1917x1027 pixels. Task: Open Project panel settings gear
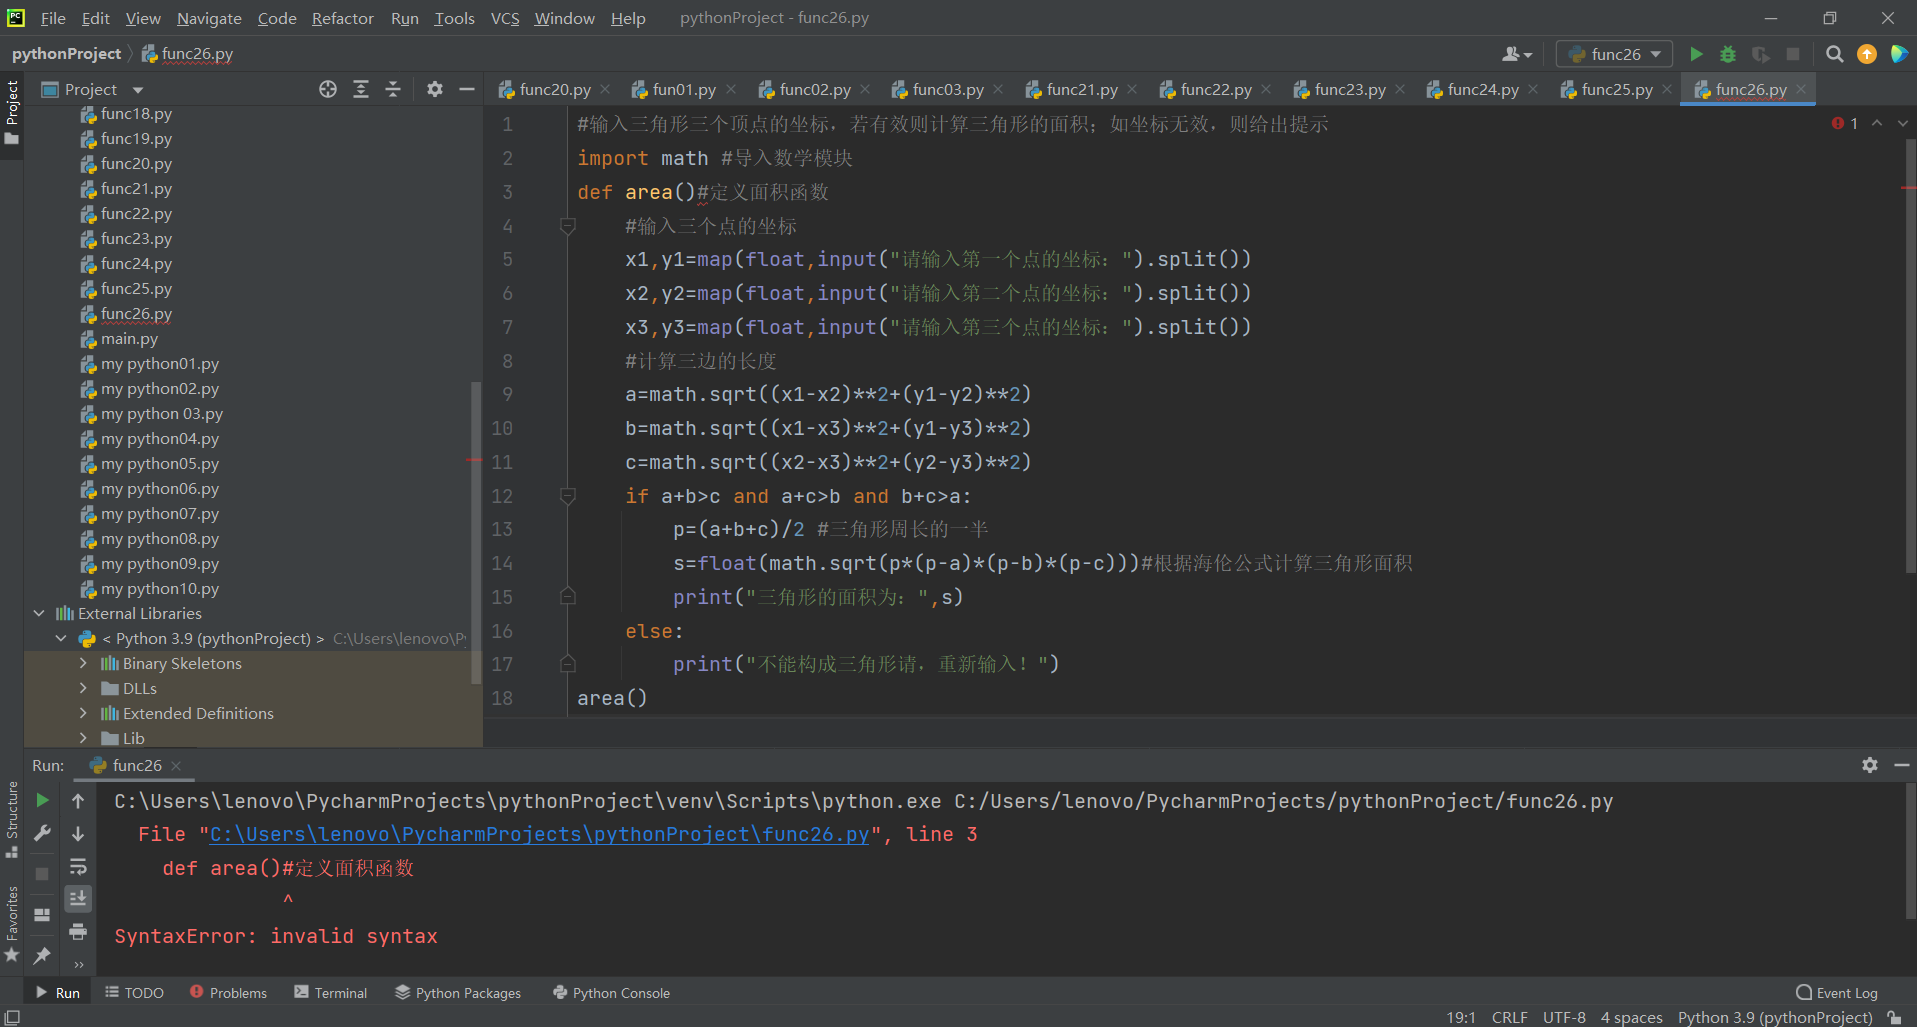434,89
